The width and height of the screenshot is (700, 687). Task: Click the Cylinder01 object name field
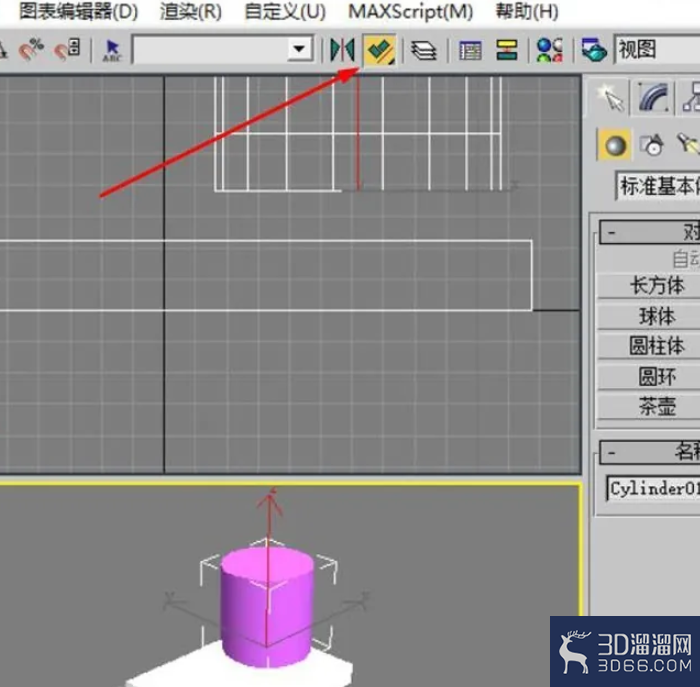coord(653,489)
